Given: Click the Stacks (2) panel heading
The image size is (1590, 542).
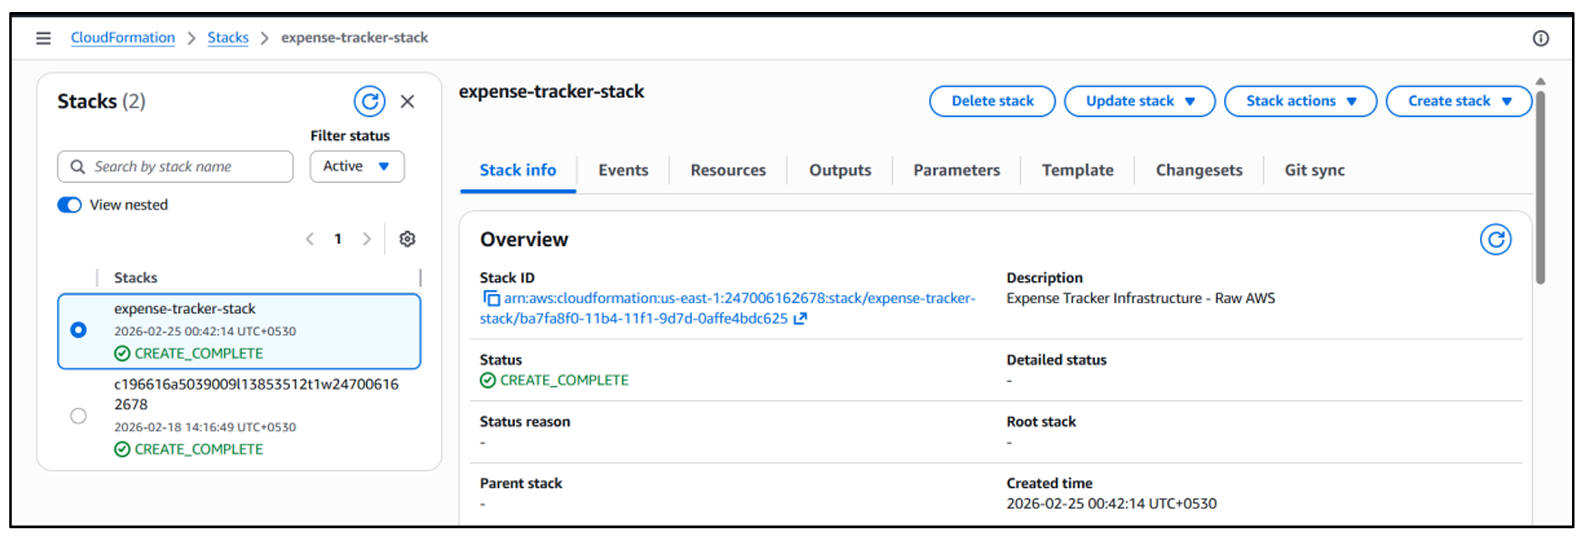Looking at the screenshot, I should (x=101, y=101).
